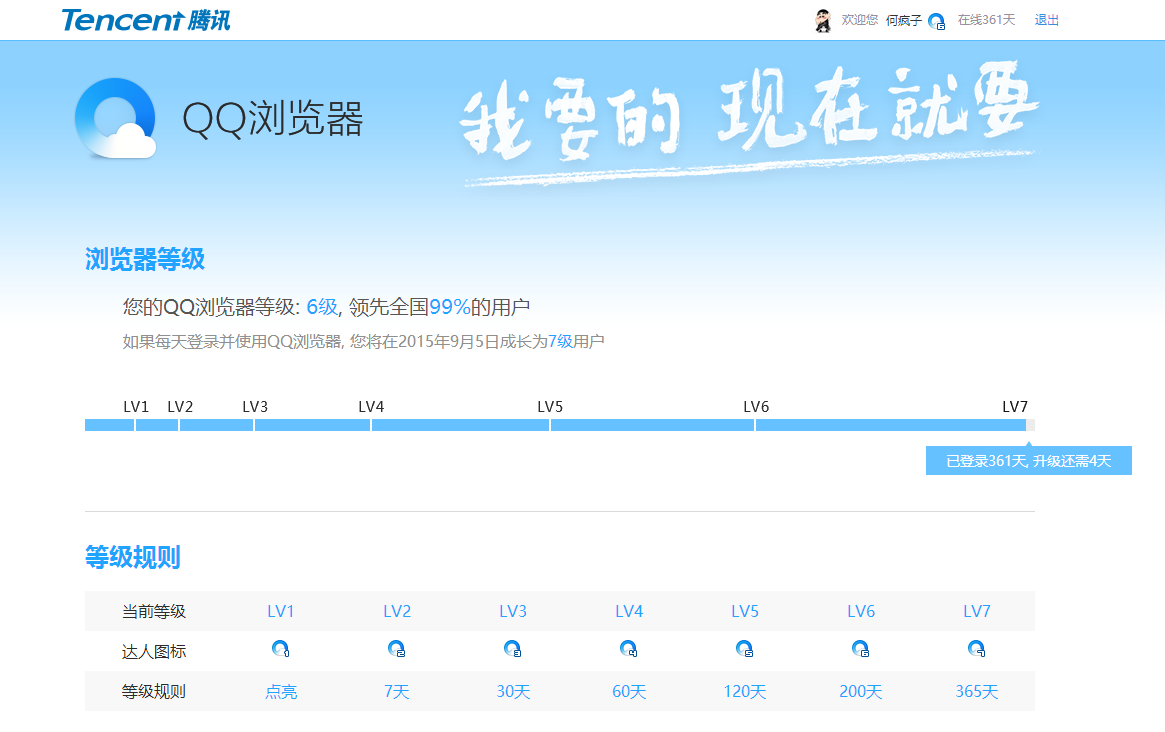Image resolution: width=1165 pixels, height=732 pixels.
Task: Click the large QQ浏览器 cloud logo
Action: [x=116, y=118]
